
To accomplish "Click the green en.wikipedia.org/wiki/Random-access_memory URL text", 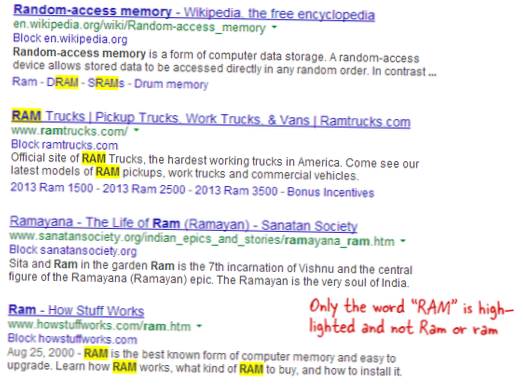I will tap(139, 26).
